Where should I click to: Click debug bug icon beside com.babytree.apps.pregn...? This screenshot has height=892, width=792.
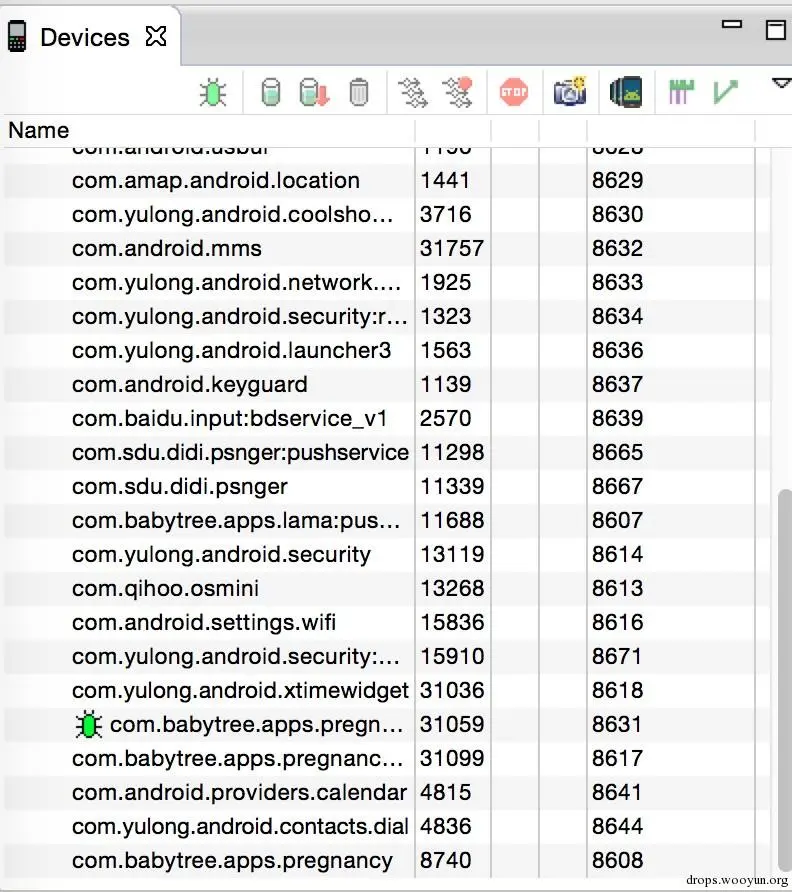[89, 725]
